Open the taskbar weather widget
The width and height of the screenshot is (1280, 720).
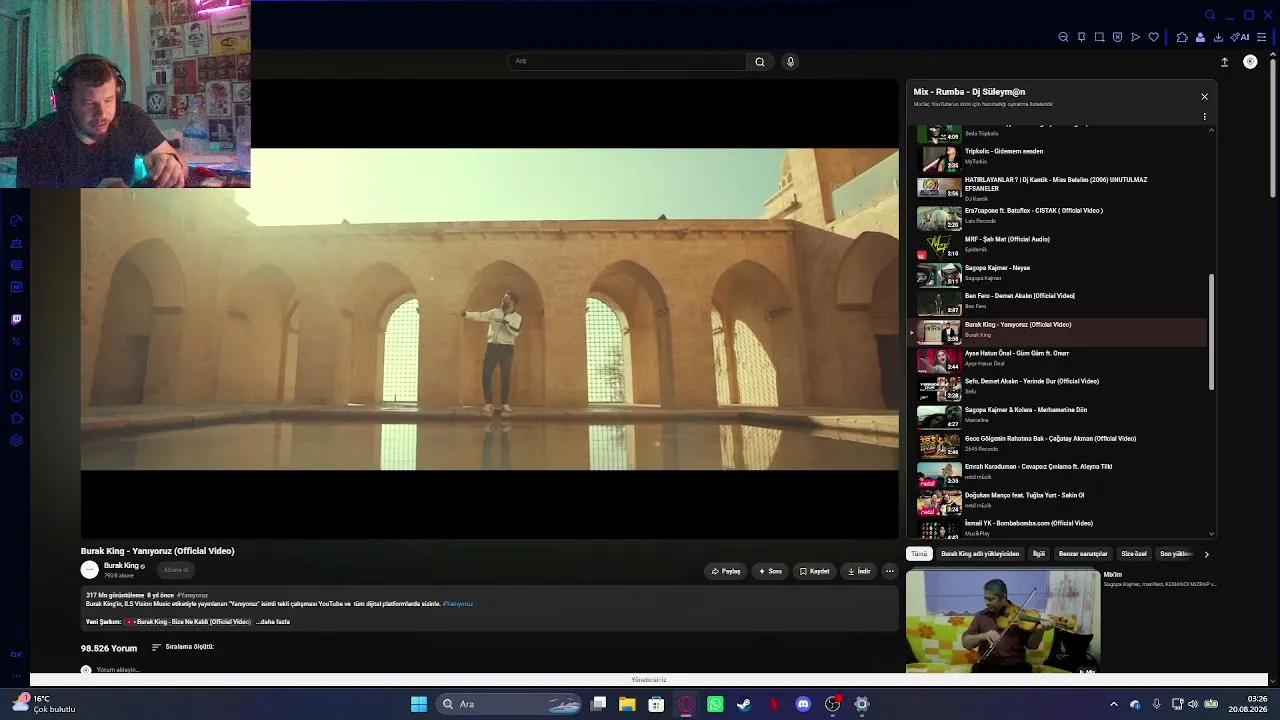tap(44, 704)
